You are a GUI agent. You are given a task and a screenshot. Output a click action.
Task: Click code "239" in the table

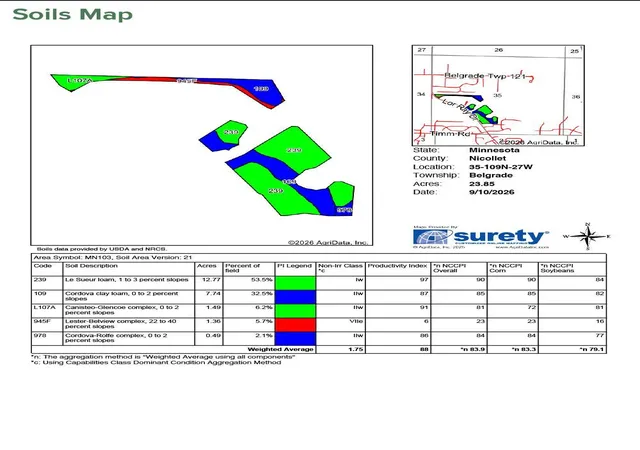tap(40, 280)
